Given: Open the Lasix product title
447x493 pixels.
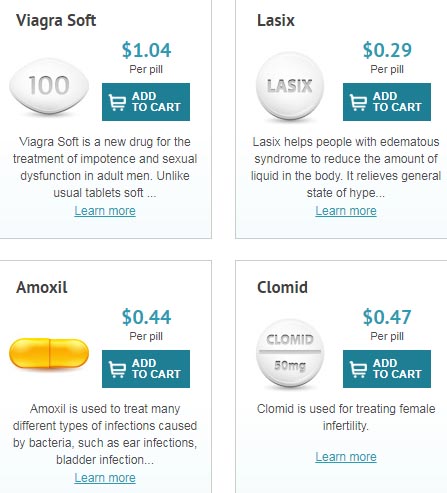Looking at the screenshot, I should pyautogui.click(x=276, y=21).
